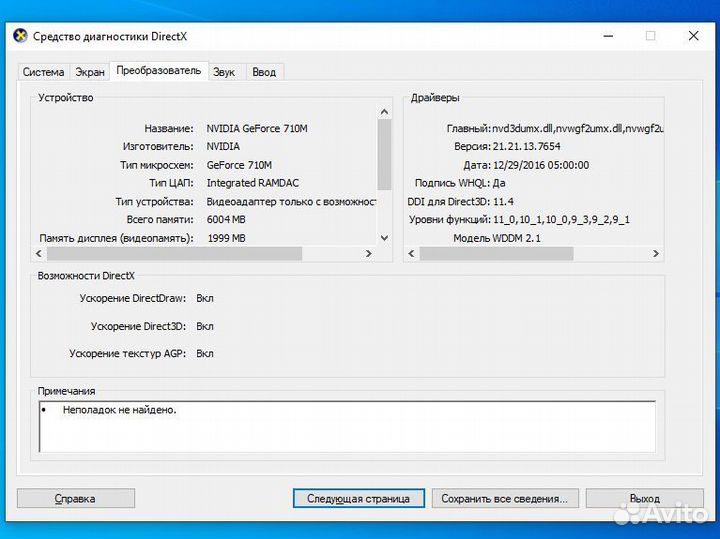Click Сохранить все сведения button
Viewport: 720px width, 539px height.
(505, 499)
